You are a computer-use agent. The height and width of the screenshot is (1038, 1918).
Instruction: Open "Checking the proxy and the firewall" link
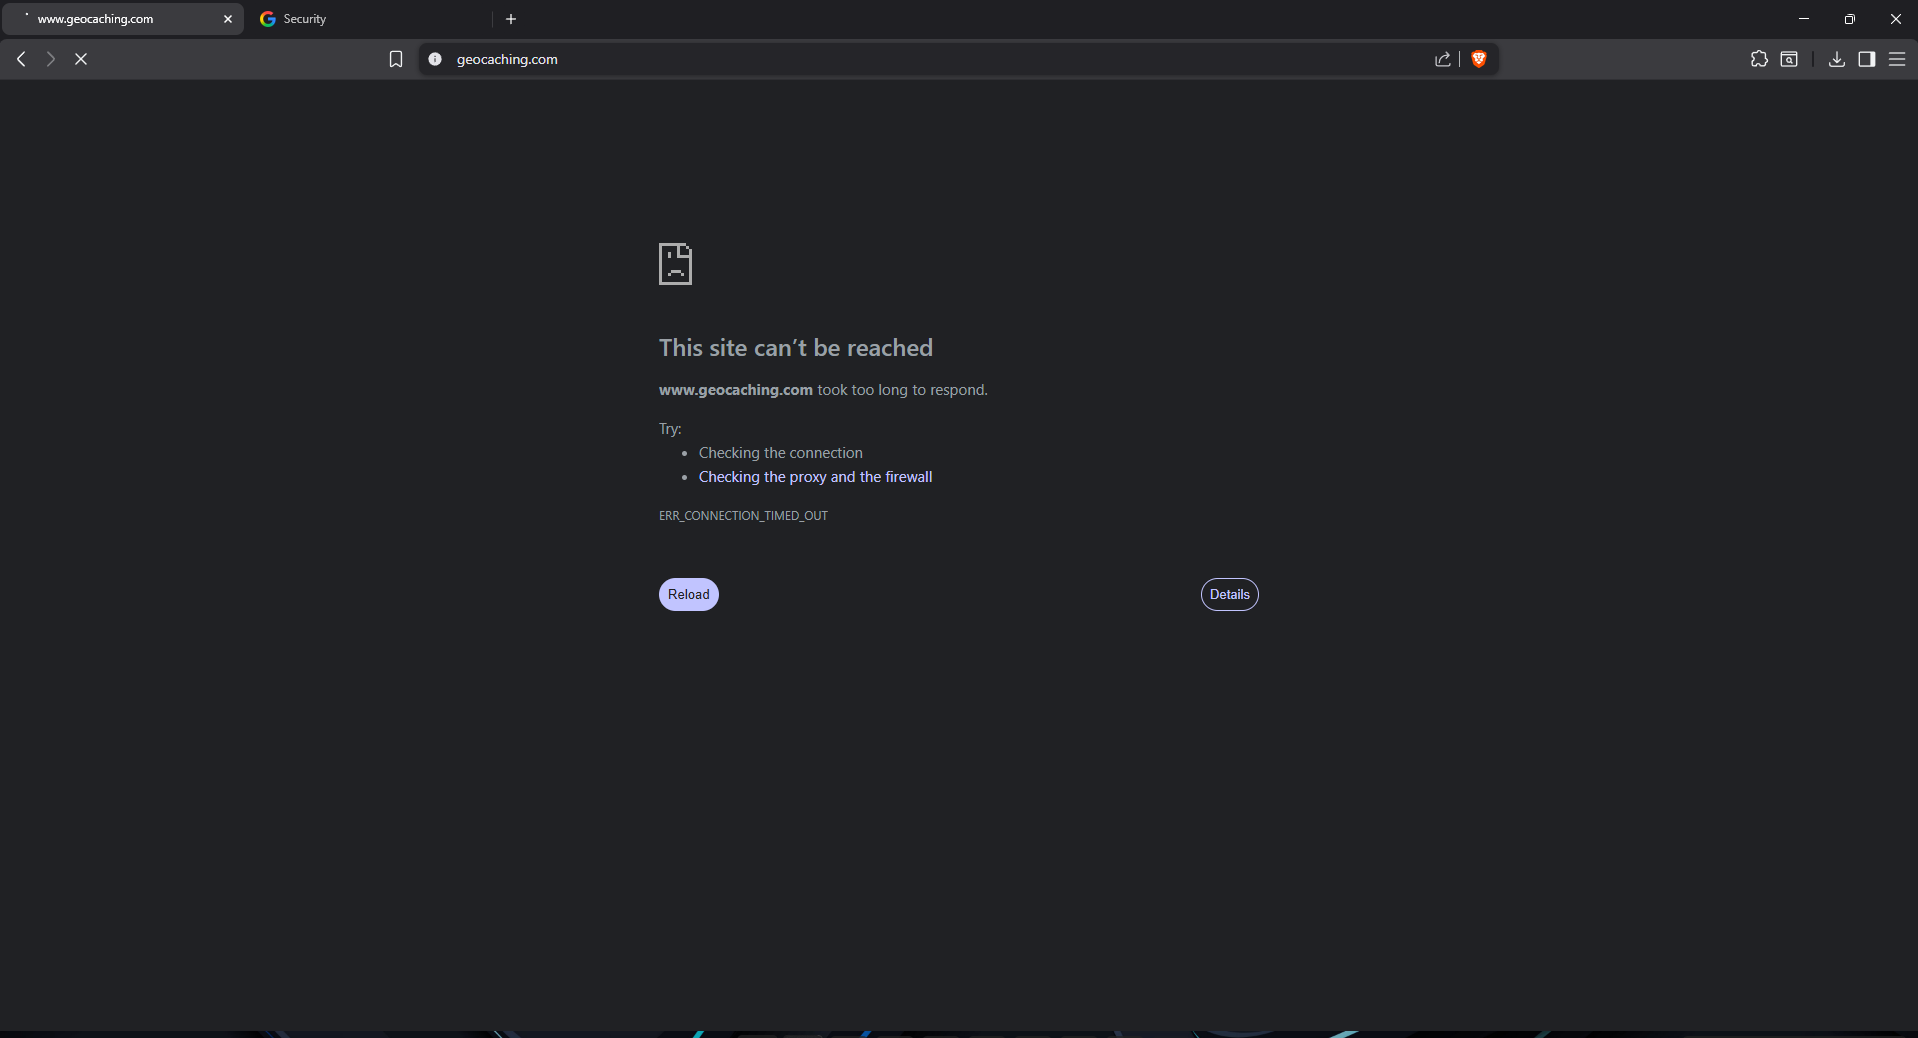(815, 477)
